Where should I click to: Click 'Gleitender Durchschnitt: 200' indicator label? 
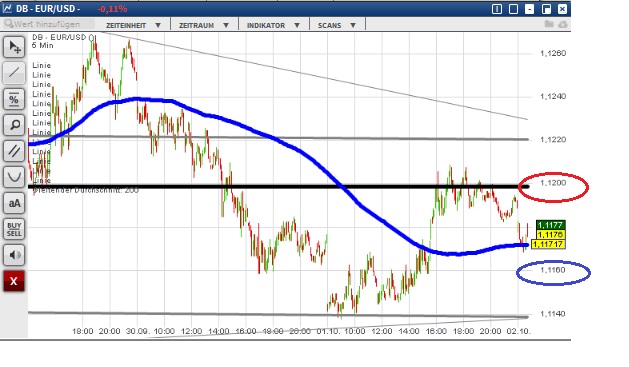pos(86,190)
